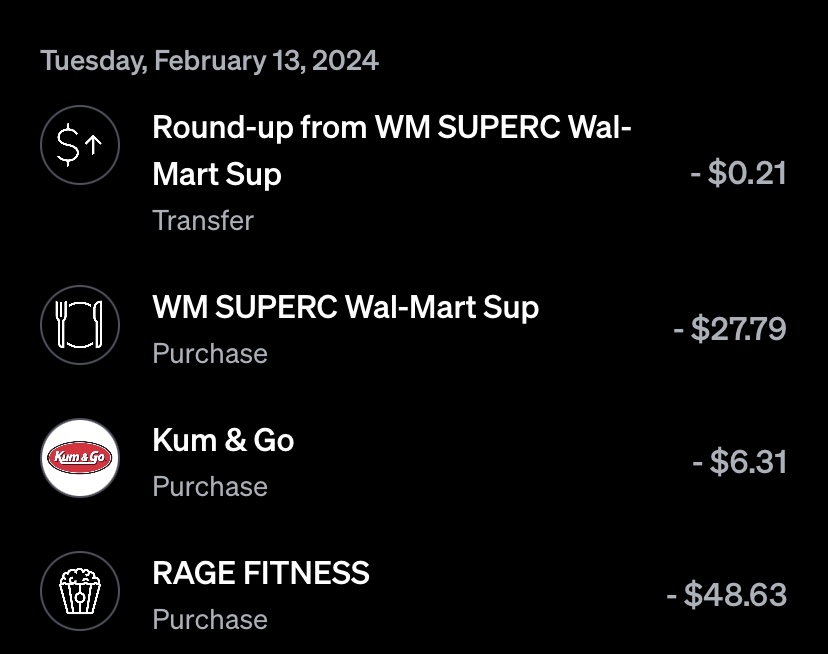Screen dimensions: 828x654
Task: Tap the minus sign before $48.63
Action: (x=672, y=595)
